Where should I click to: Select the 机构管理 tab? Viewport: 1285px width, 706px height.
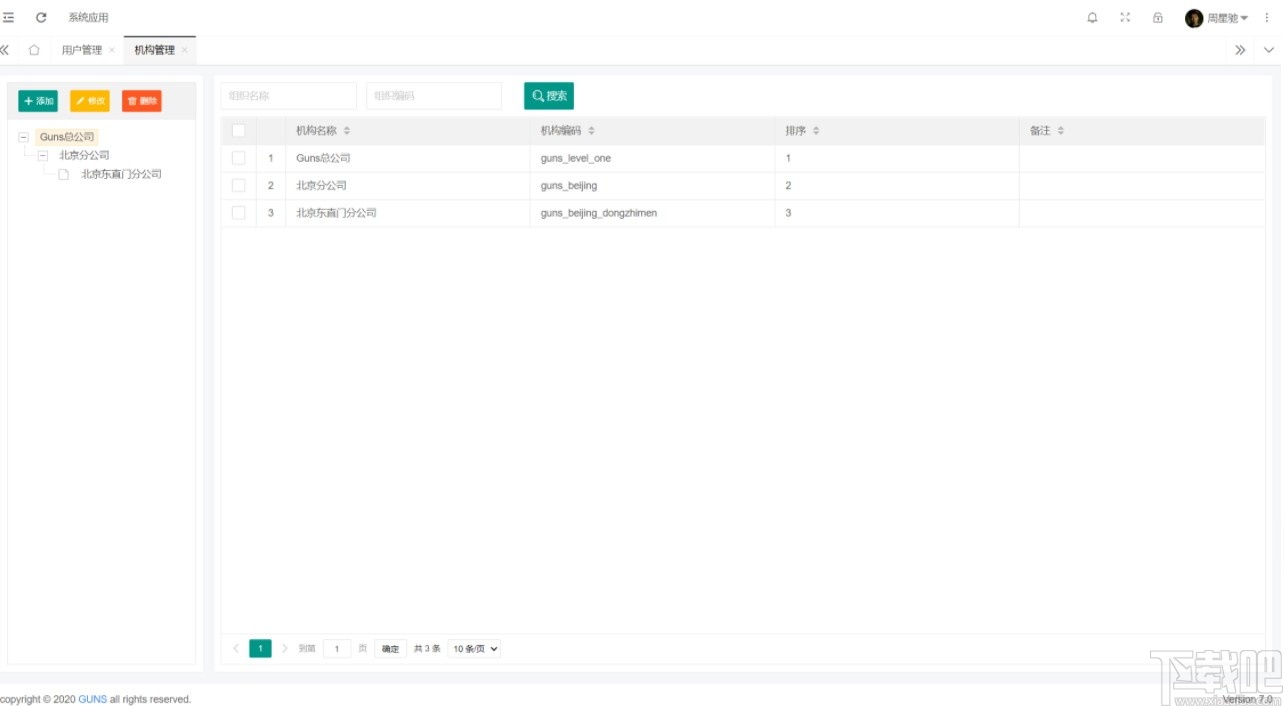154,50
